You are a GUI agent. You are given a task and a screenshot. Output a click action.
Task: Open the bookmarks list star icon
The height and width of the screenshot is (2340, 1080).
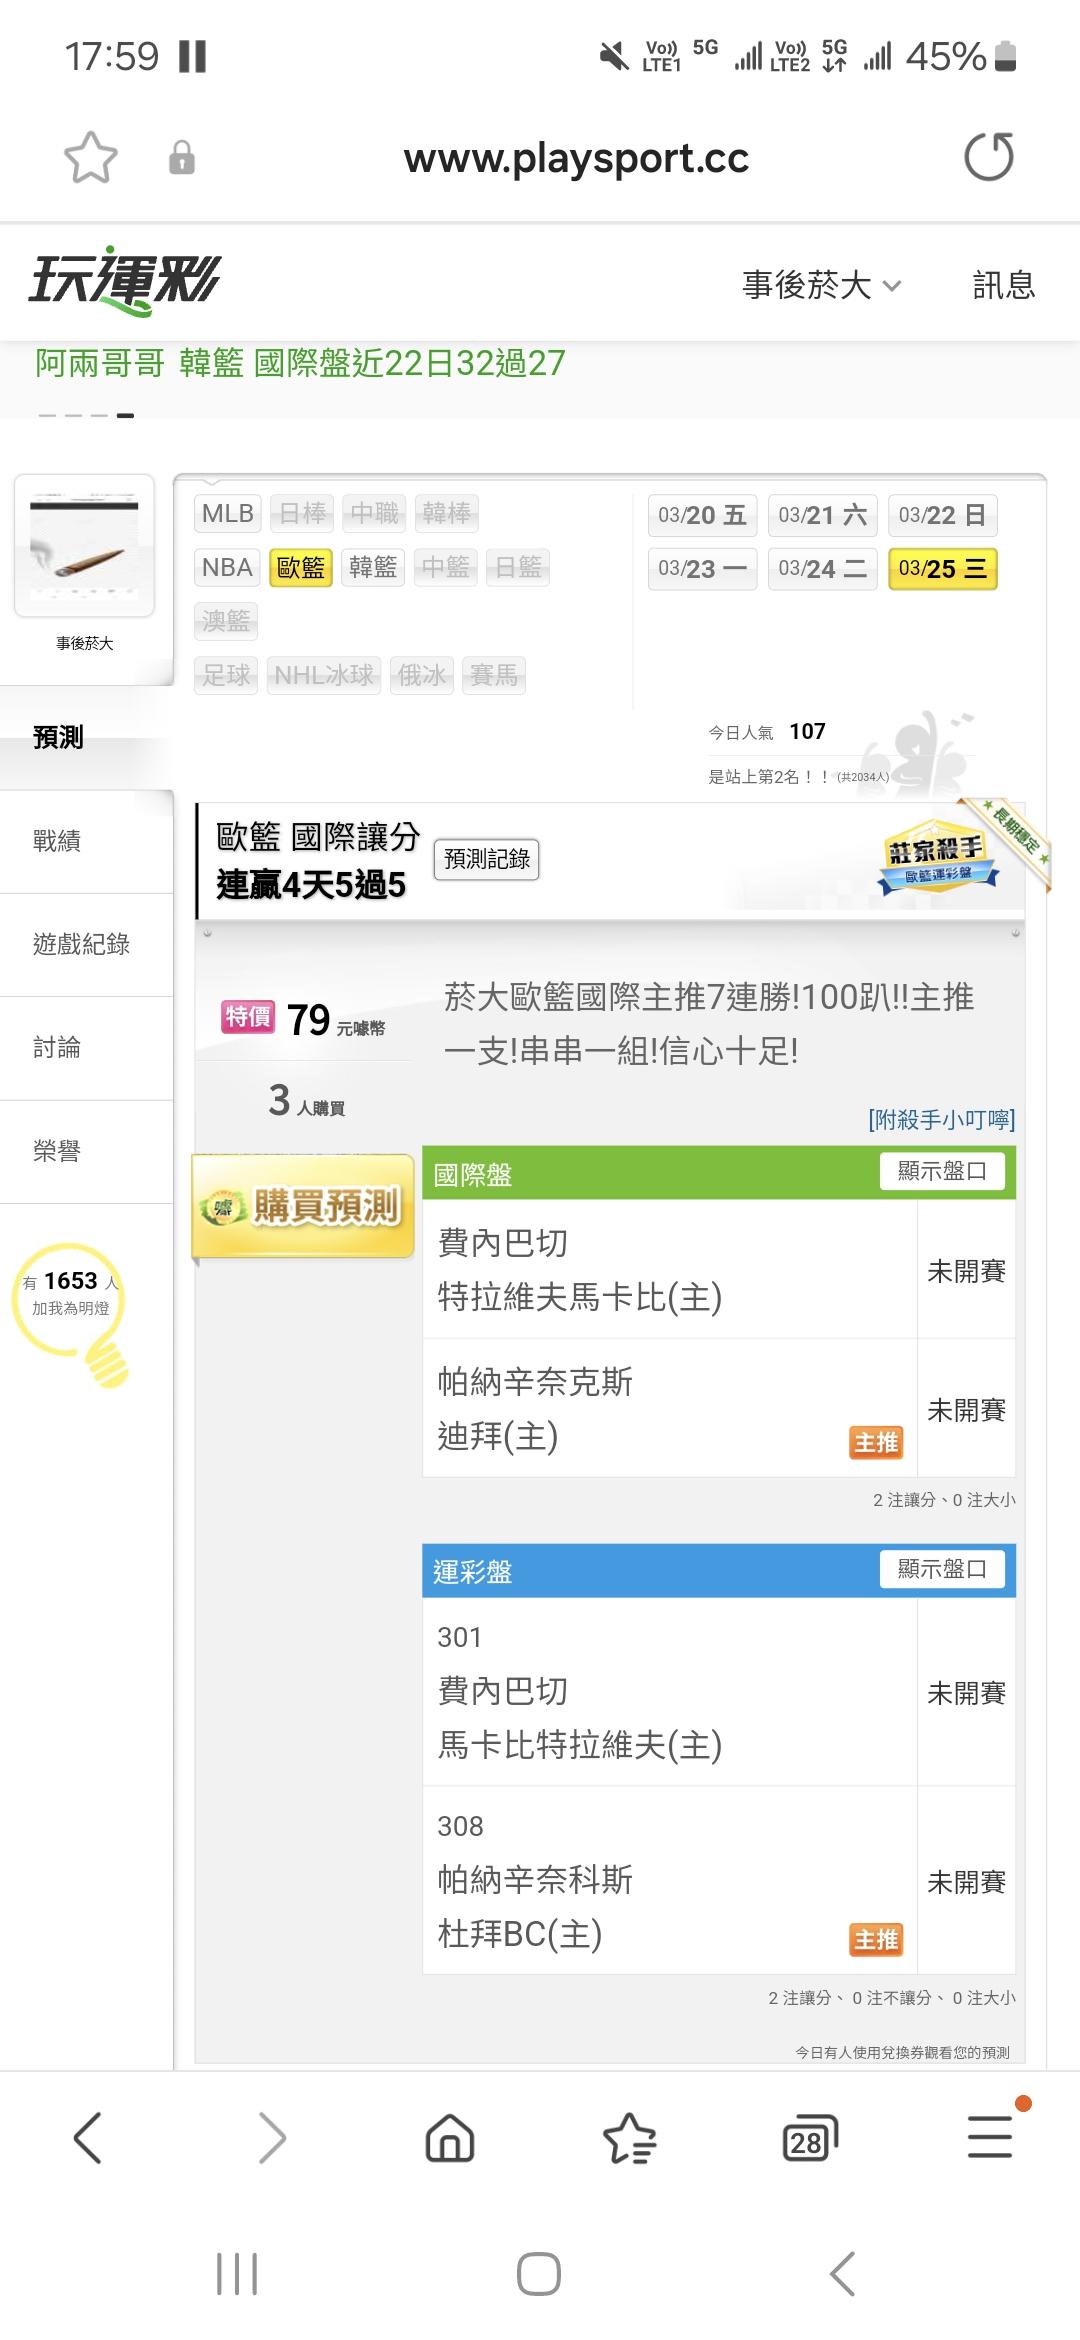pos(630,2138)
